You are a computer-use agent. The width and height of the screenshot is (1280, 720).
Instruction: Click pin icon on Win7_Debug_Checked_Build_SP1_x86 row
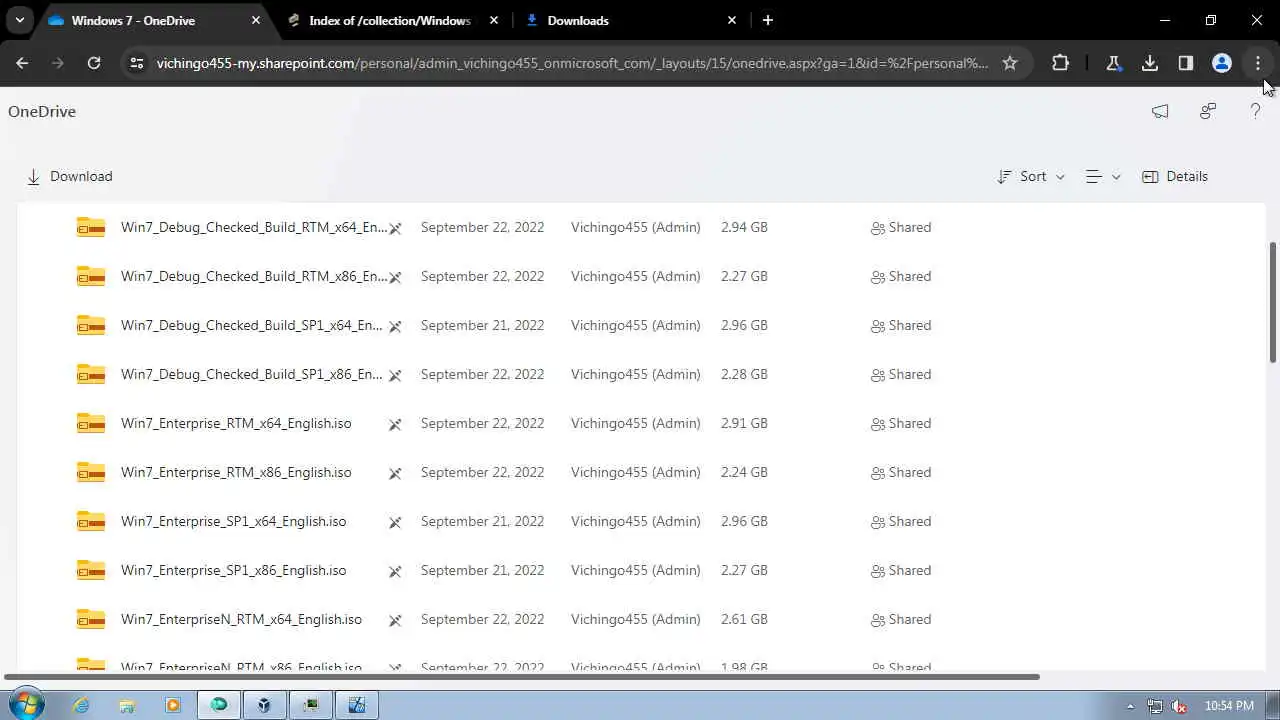395,375
